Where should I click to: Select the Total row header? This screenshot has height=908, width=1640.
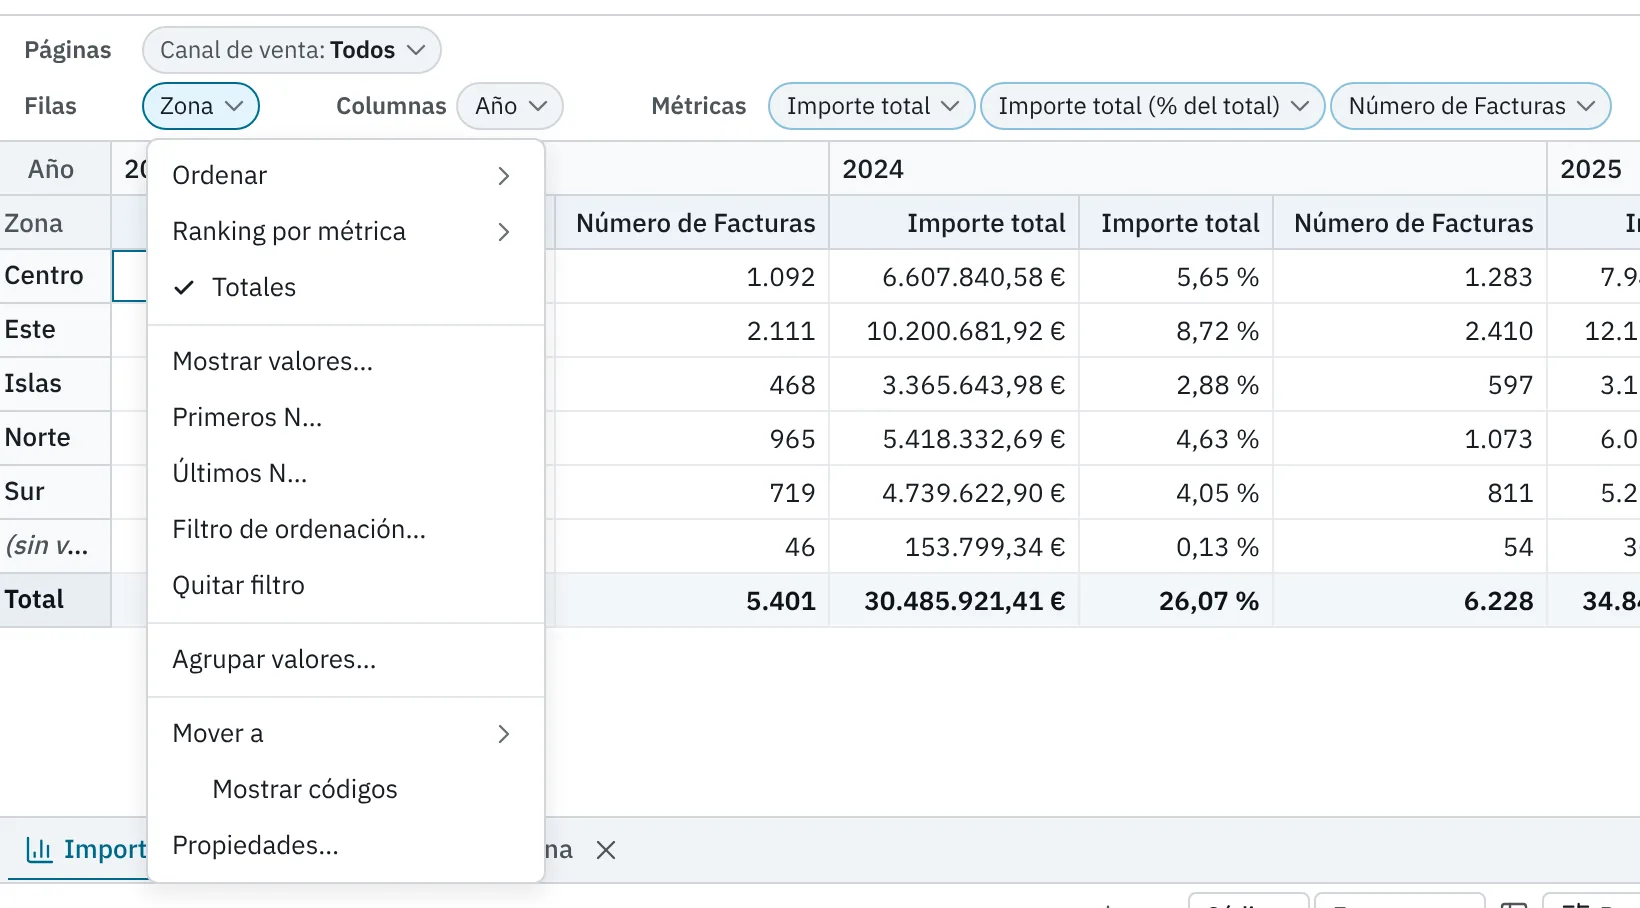pos(55,600)
